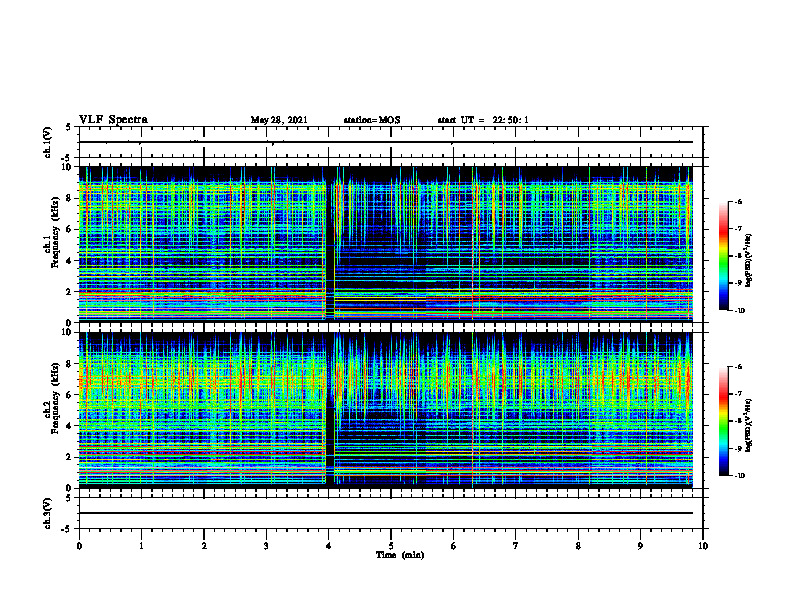The width and height of the screenshot is (792, 612).
Task: Select the date text "May 28, 2021"
Action: click(279, 120)
